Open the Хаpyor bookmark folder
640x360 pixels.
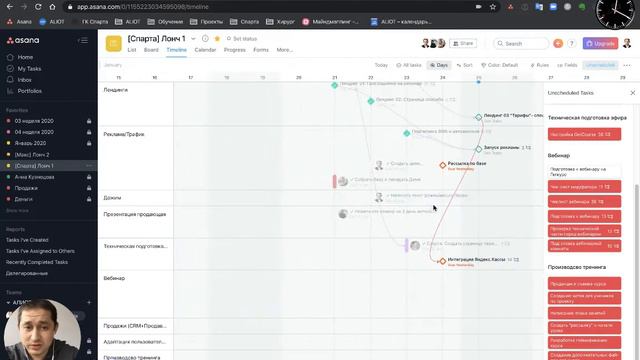click(x=280, y=22)
